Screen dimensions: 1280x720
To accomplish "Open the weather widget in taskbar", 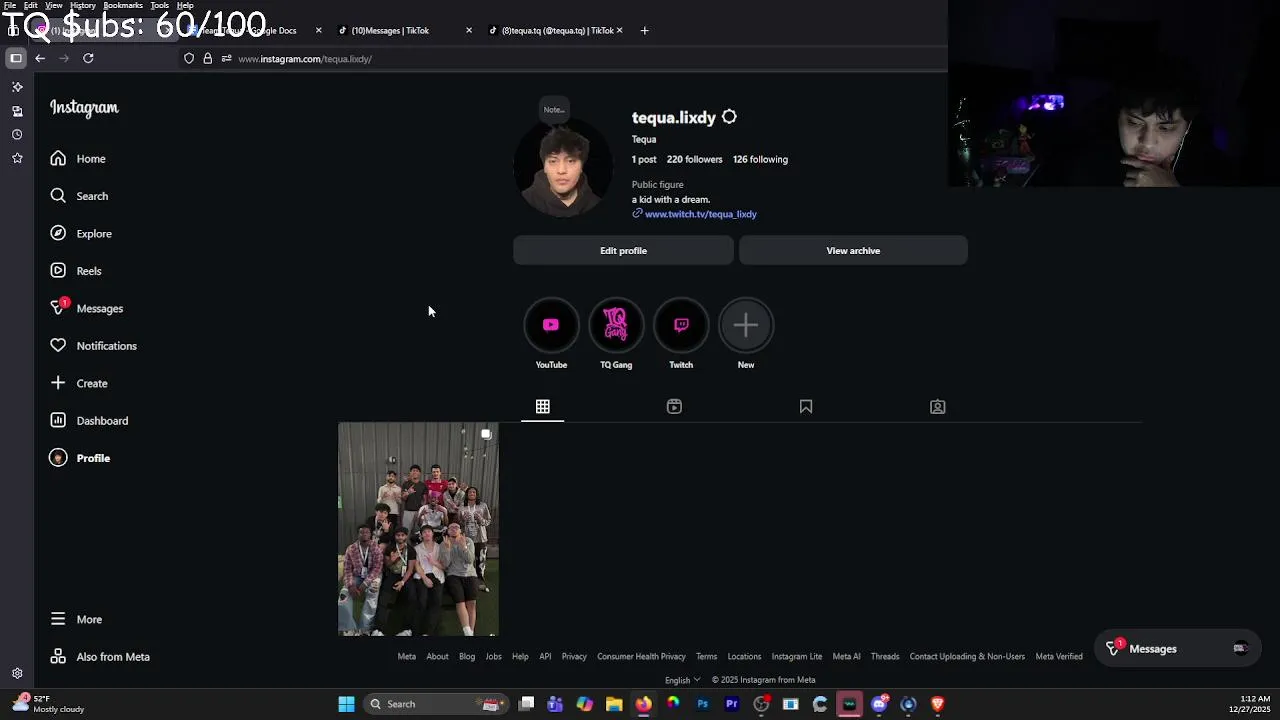I will coord(48,704).
